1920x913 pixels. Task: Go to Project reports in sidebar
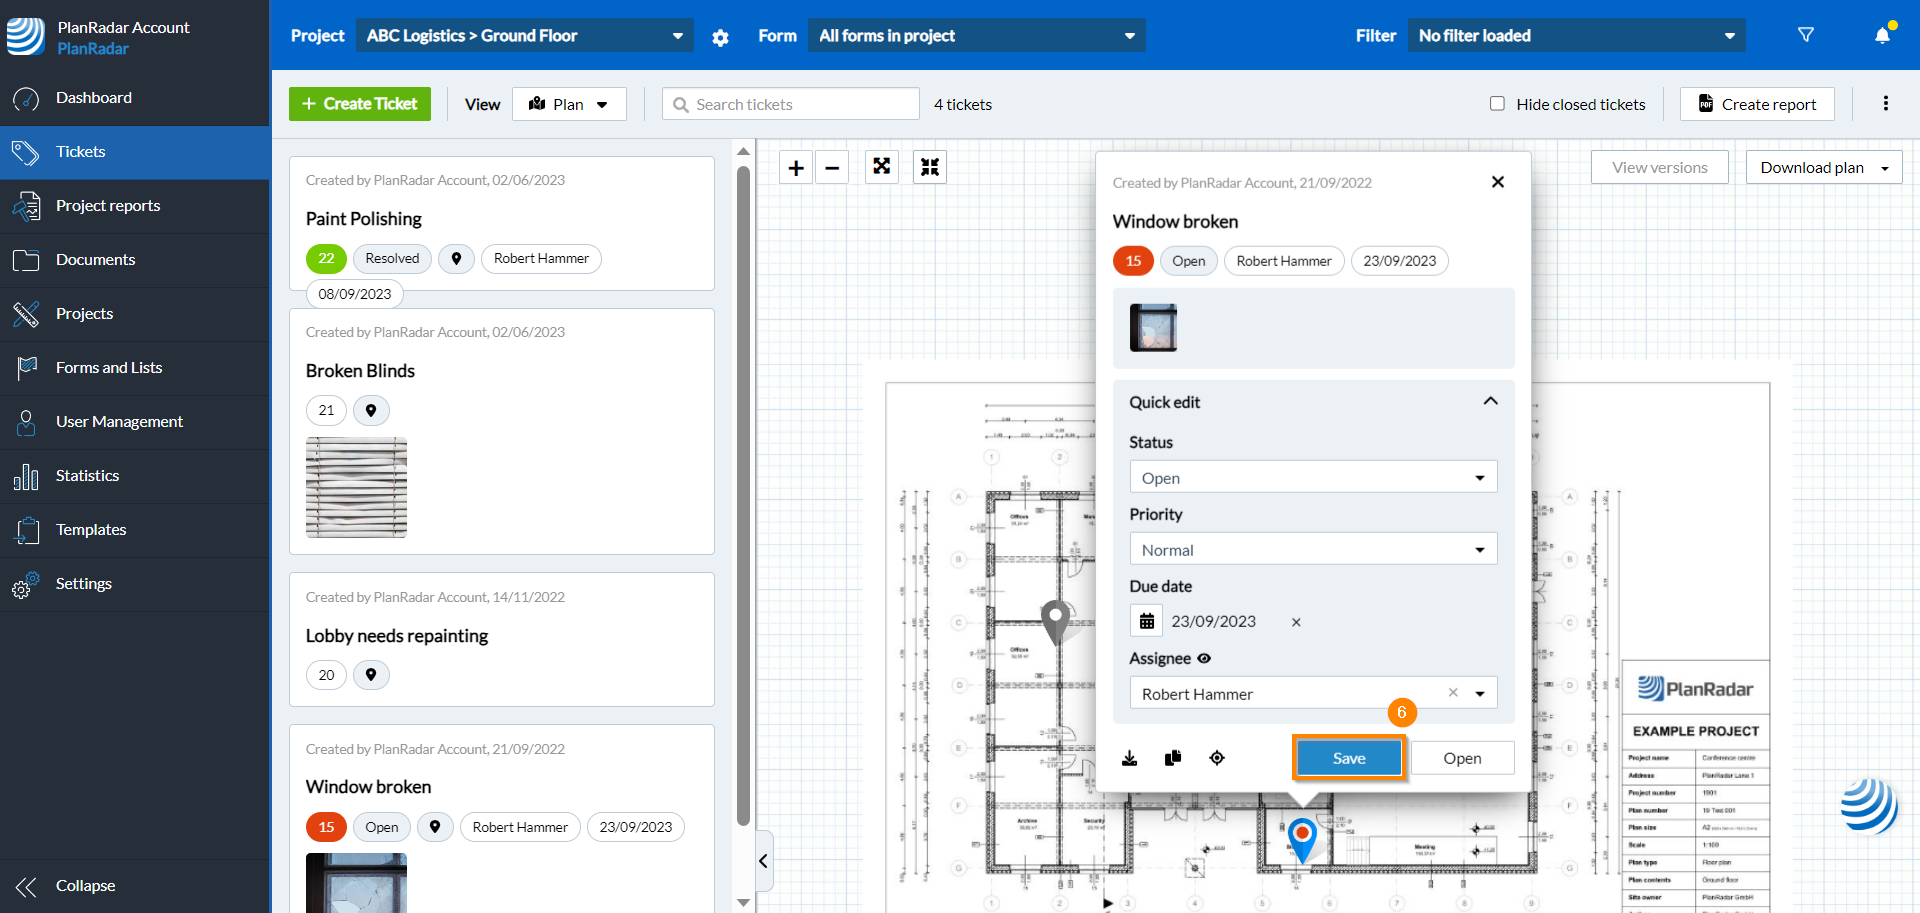pyautogui.click(x=107, y=206)
